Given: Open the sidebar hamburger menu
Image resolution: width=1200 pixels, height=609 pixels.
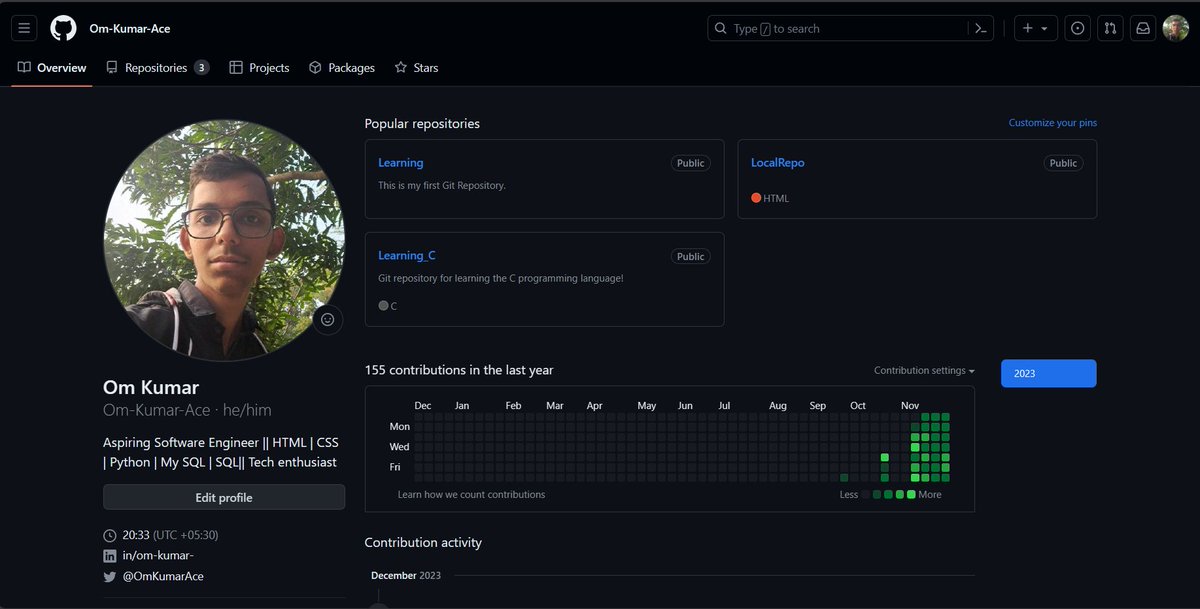Looking at the screenshot, I should point(23,27).
